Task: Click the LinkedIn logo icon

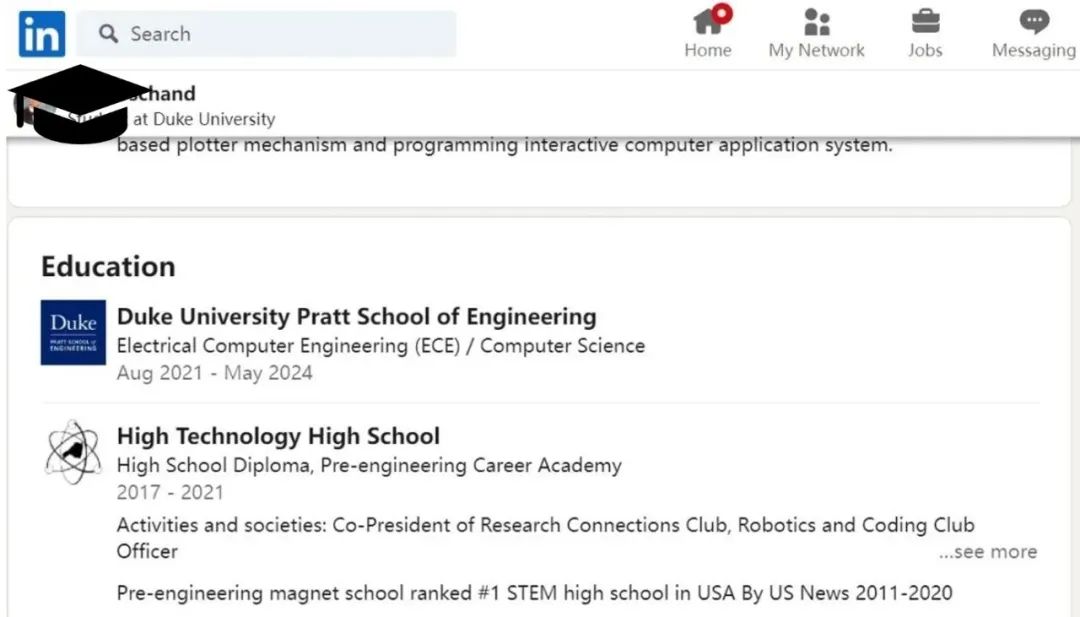Action: click(x=42, y=34)
